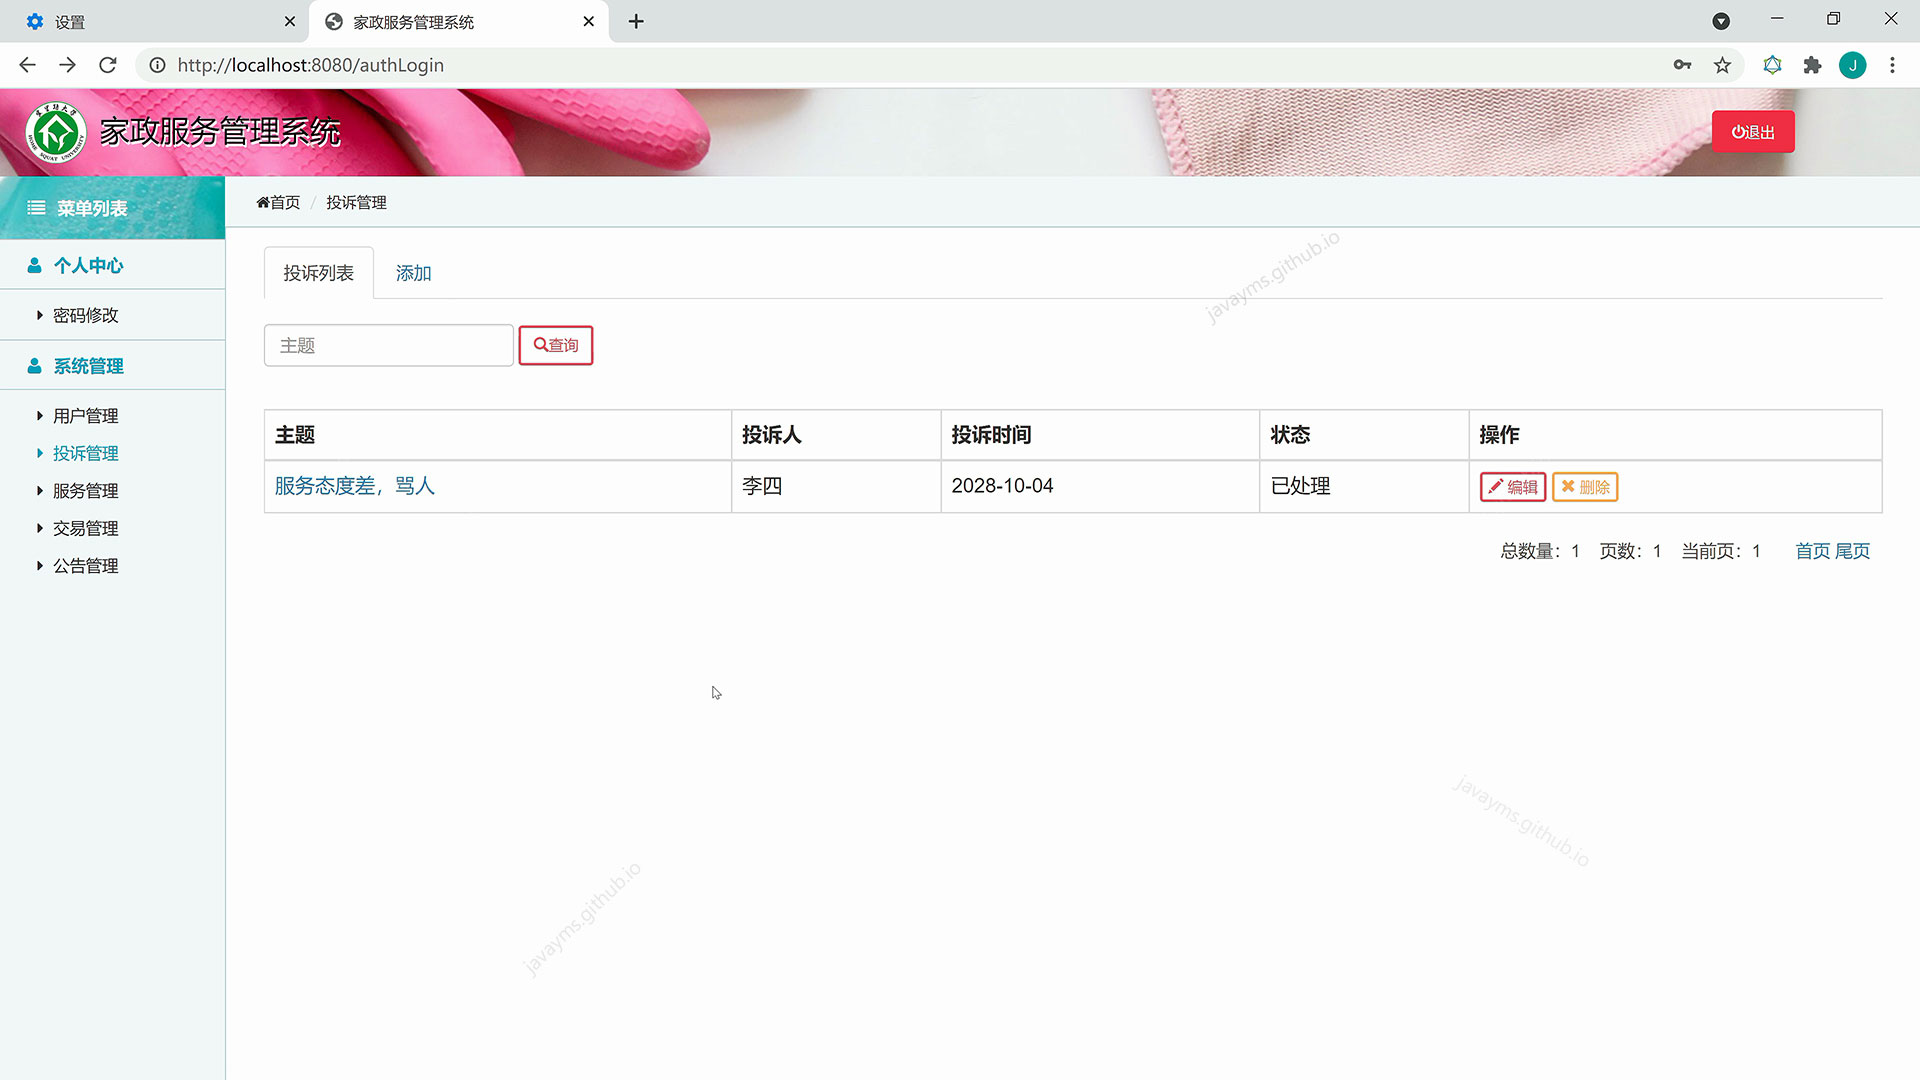1920x1080 pixels.
Task: Open complaint 服务态度差，骂人 link
Action: (x=354, y=486)
